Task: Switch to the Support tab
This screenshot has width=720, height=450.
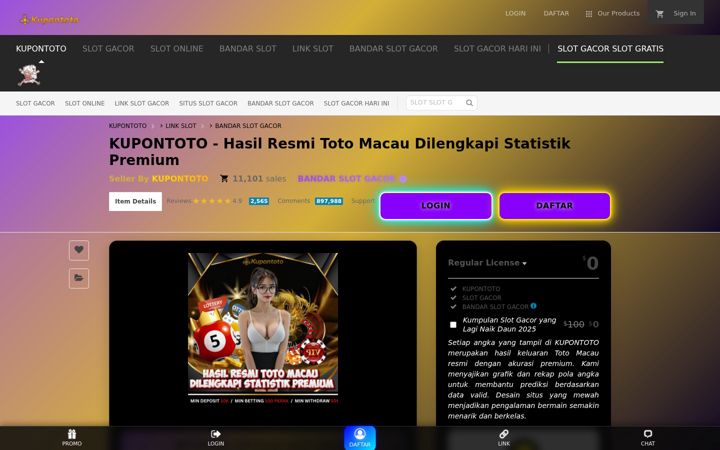Action: pos(363,201)
